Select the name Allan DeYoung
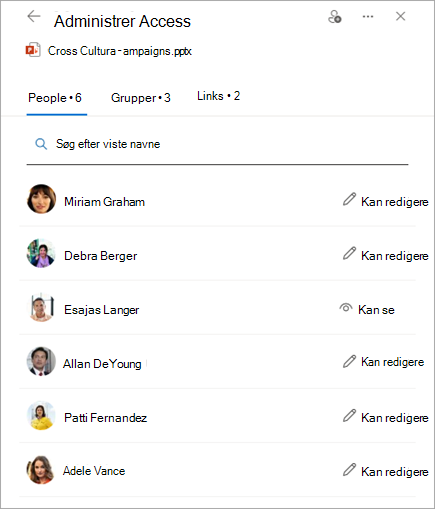The height and width of the screenshot is (509, 435). click(x=102, y=364)
